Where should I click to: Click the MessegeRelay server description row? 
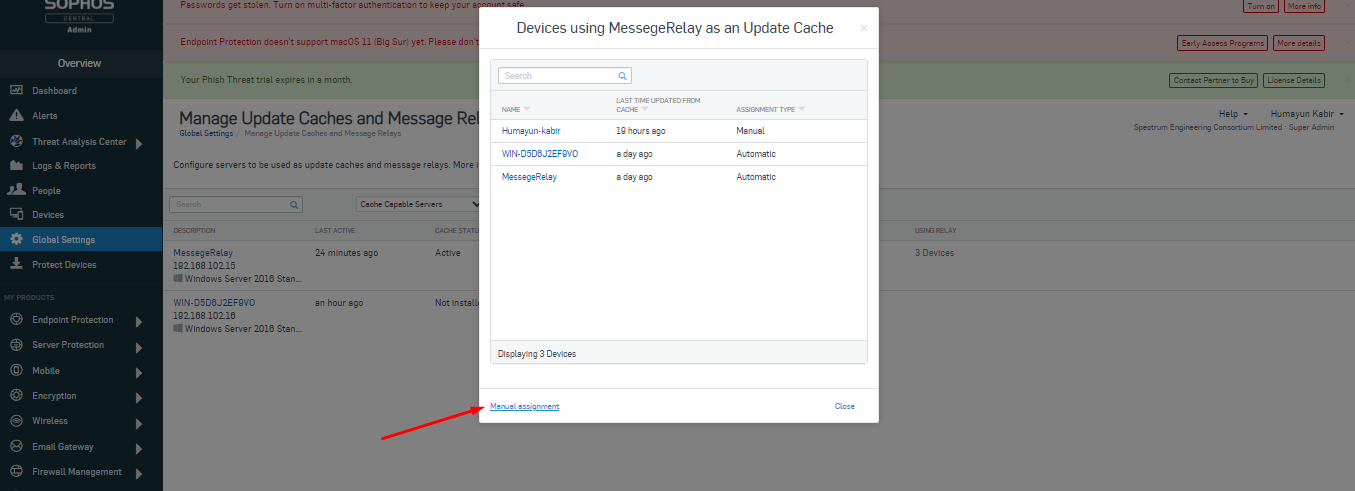[203, 253]
